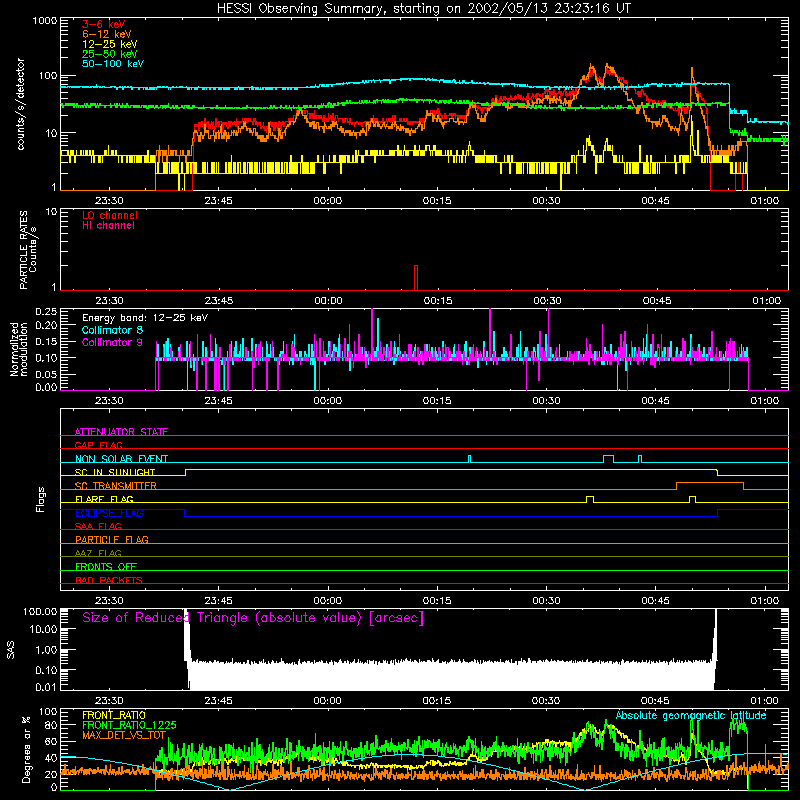800x800 pixels.
Task: Select the BAD_PACKETS flag label
Action: click(109, 580)
